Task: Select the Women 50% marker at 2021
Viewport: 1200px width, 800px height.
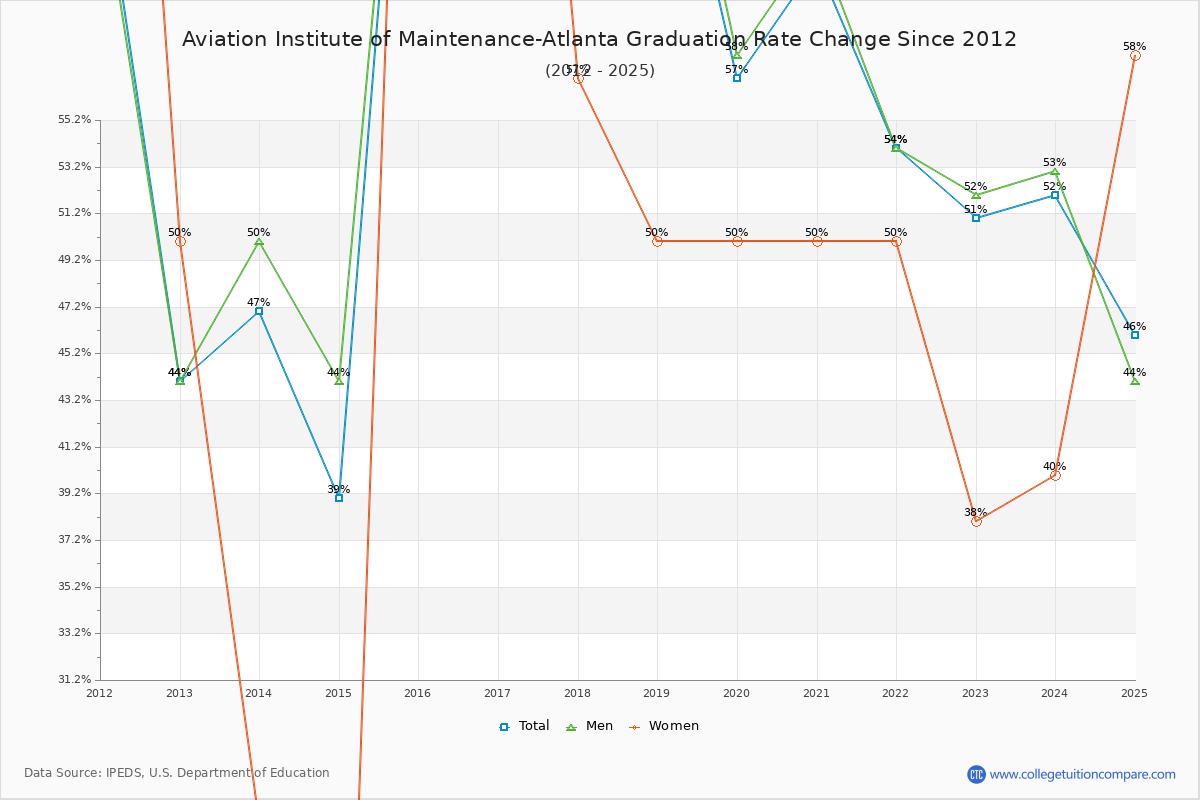Action: coord(817,241)
